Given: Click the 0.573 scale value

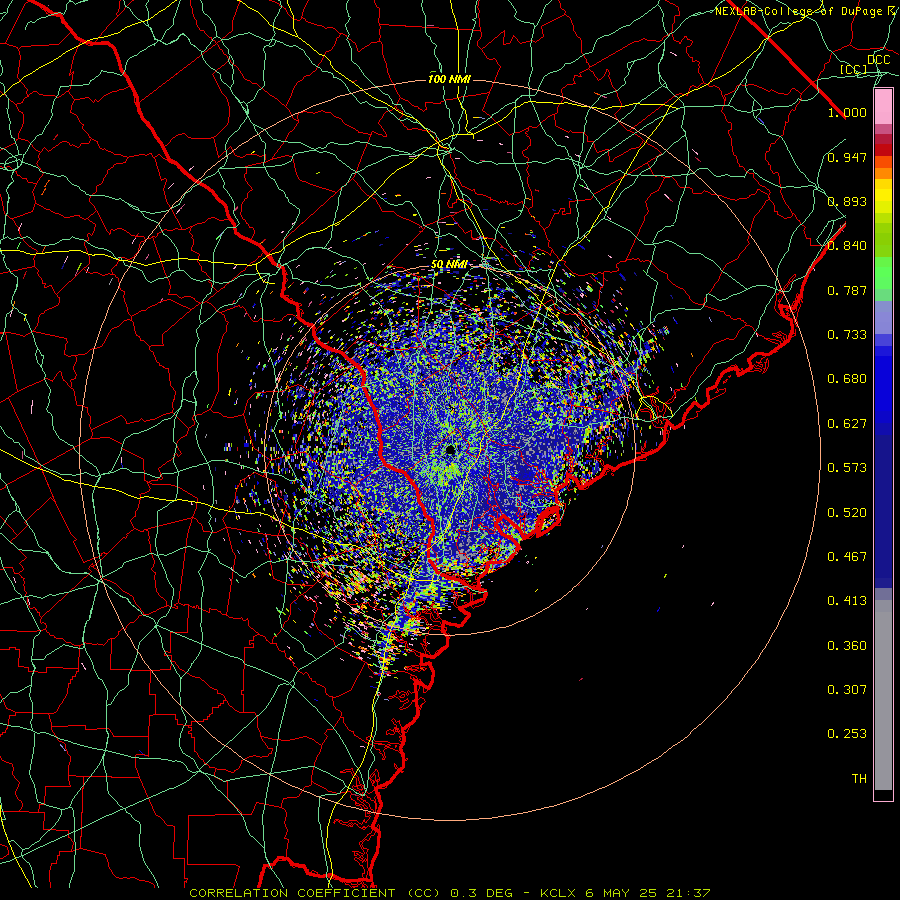Looking at the screenshot, I should (x=847, y=468).
